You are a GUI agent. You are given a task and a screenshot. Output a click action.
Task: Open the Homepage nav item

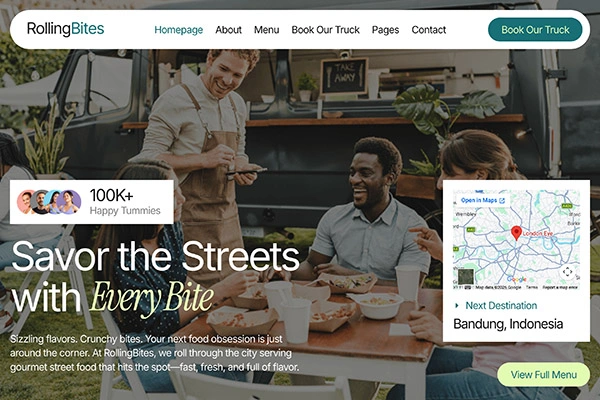pyautogui.click(x=179, y=30)
